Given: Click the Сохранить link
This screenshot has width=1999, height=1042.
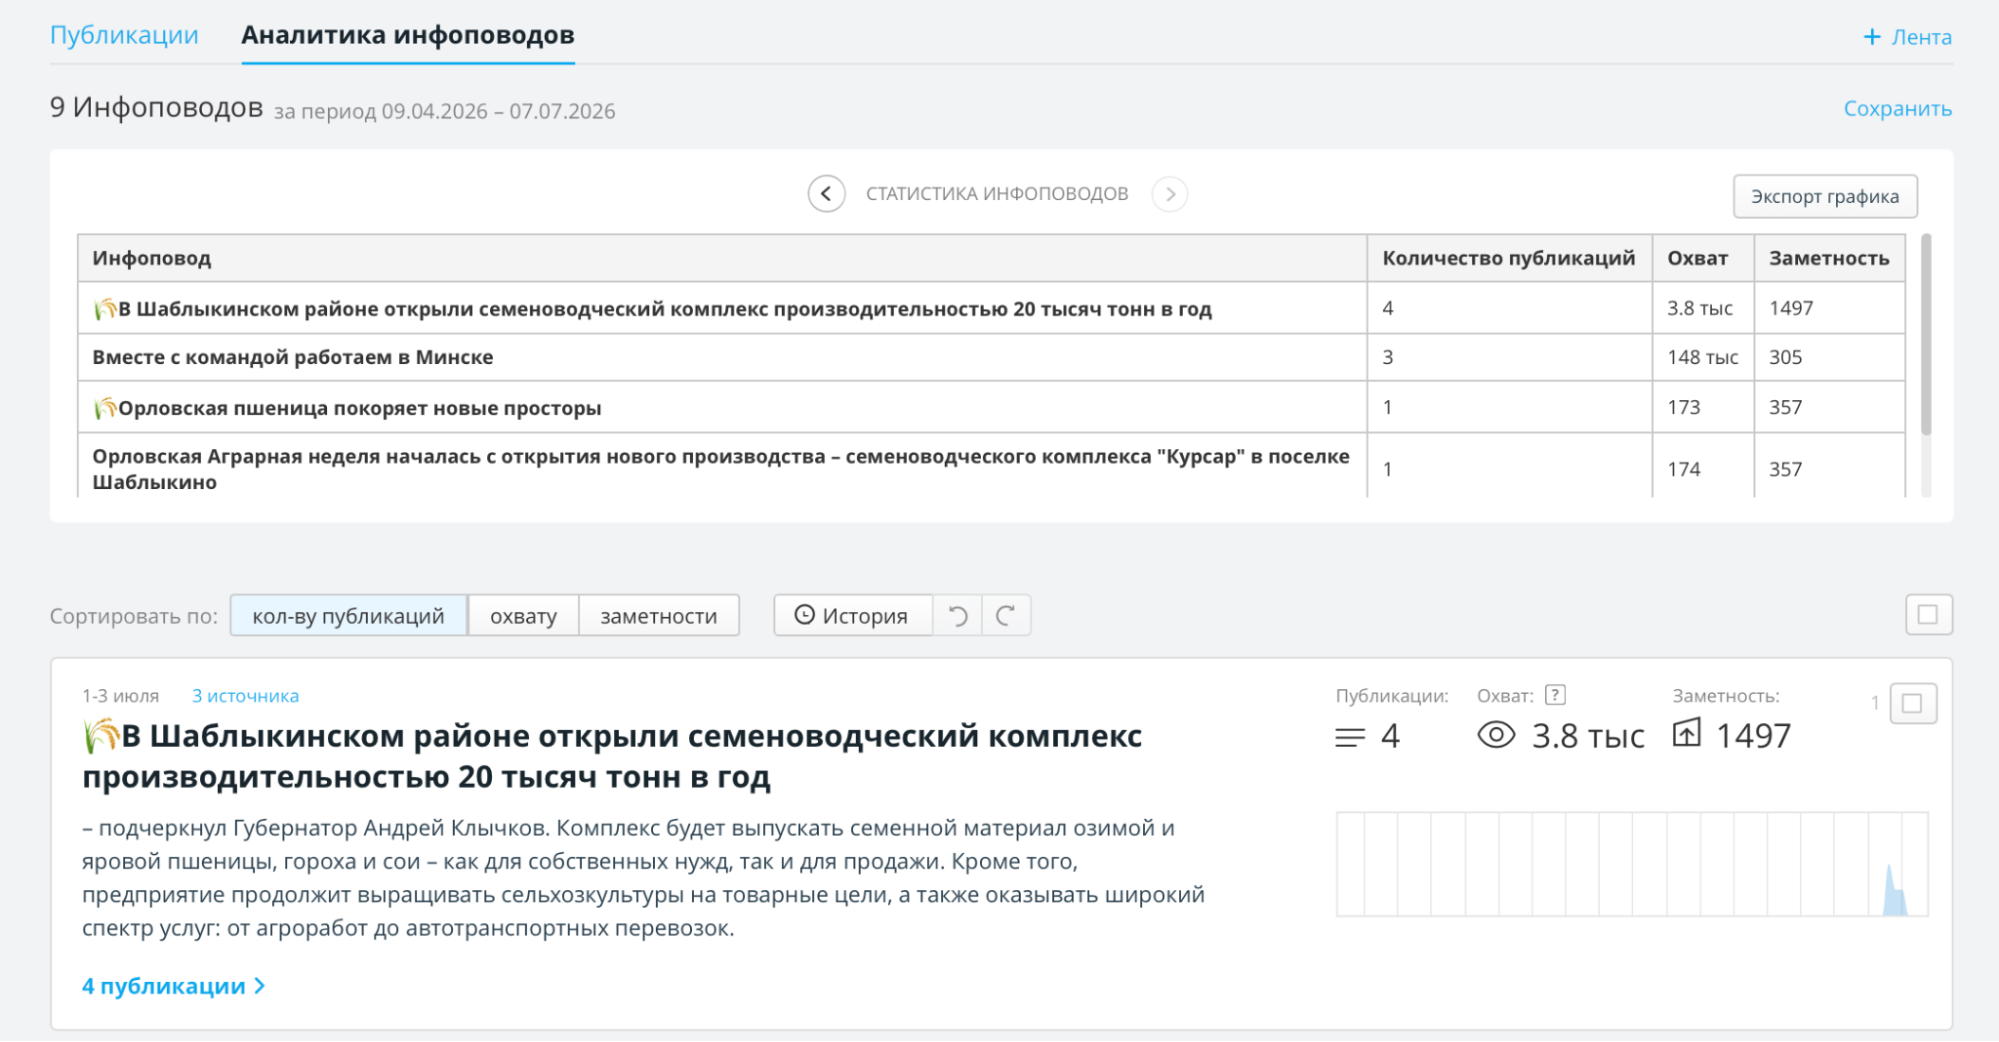Looking at the screenshot, I should [x=1897, y=108].
